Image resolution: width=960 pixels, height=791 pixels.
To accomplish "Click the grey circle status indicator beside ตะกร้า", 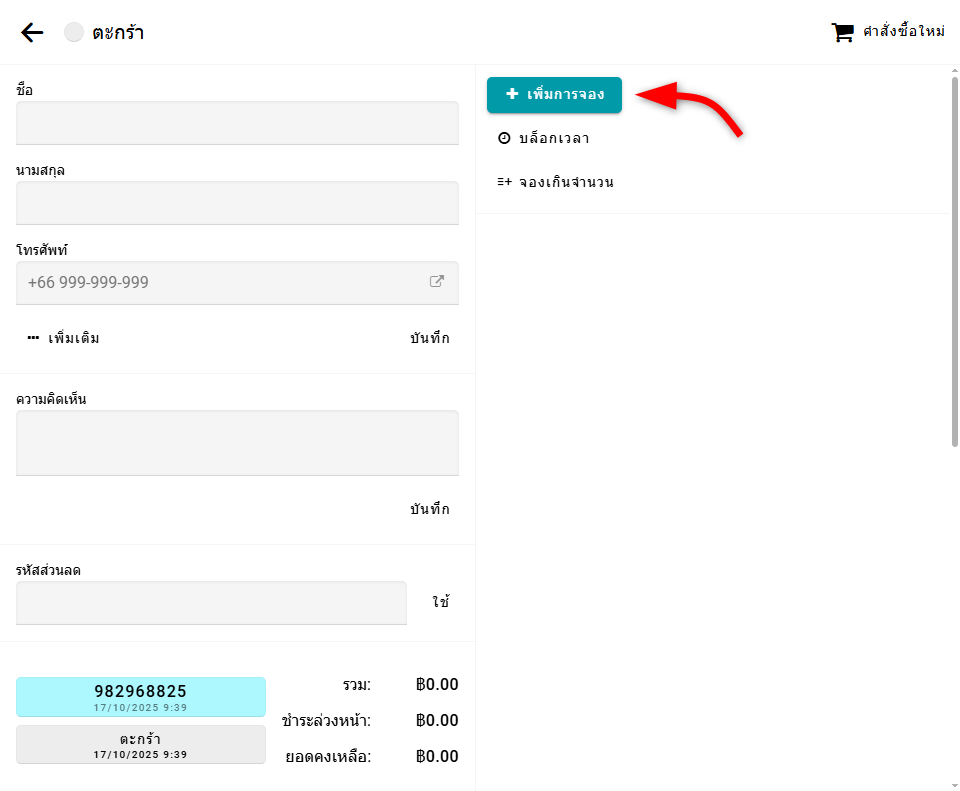I will 74,33.
